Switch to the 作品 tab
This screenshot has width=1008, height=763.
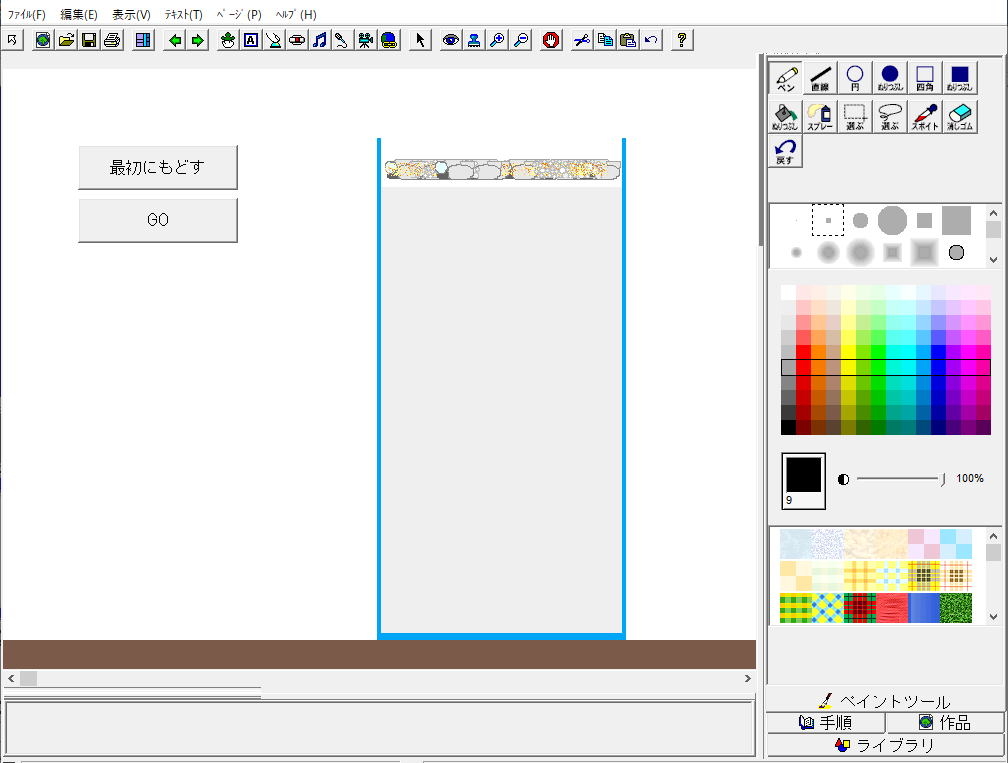point(945,722)
